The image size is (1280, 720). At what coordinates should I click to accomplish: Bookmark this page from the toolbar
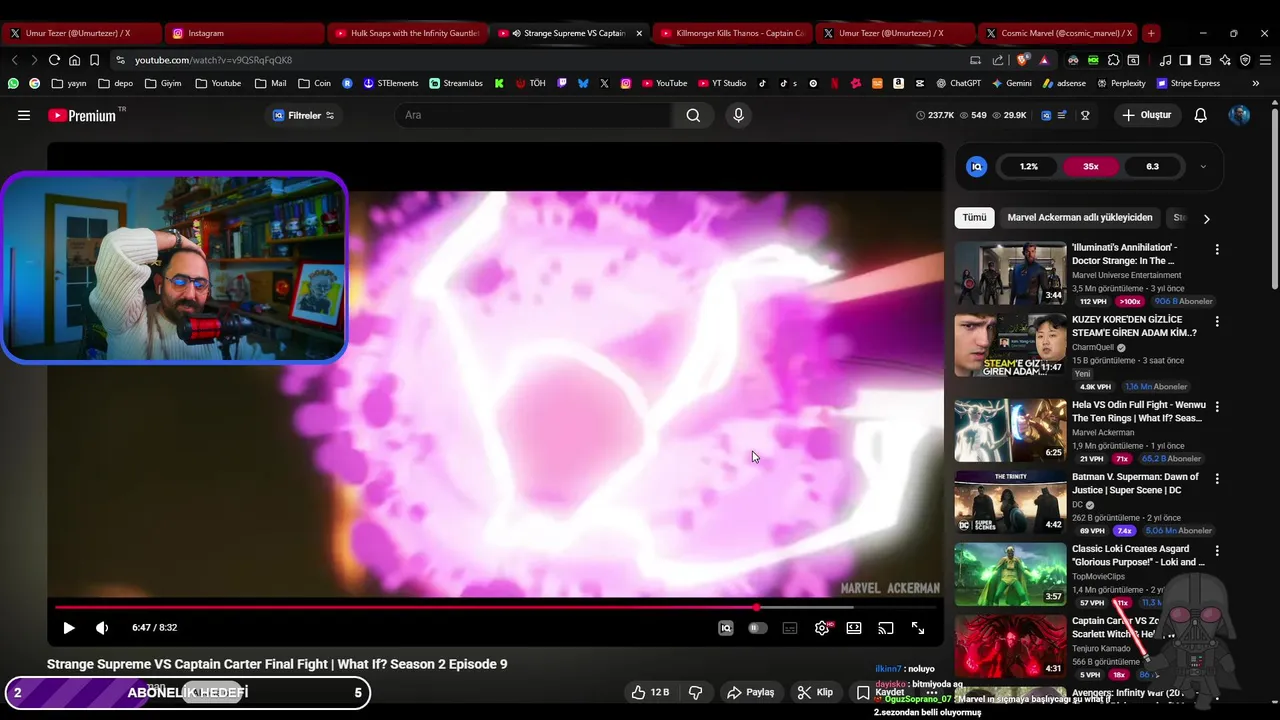[x=94, y=60]
